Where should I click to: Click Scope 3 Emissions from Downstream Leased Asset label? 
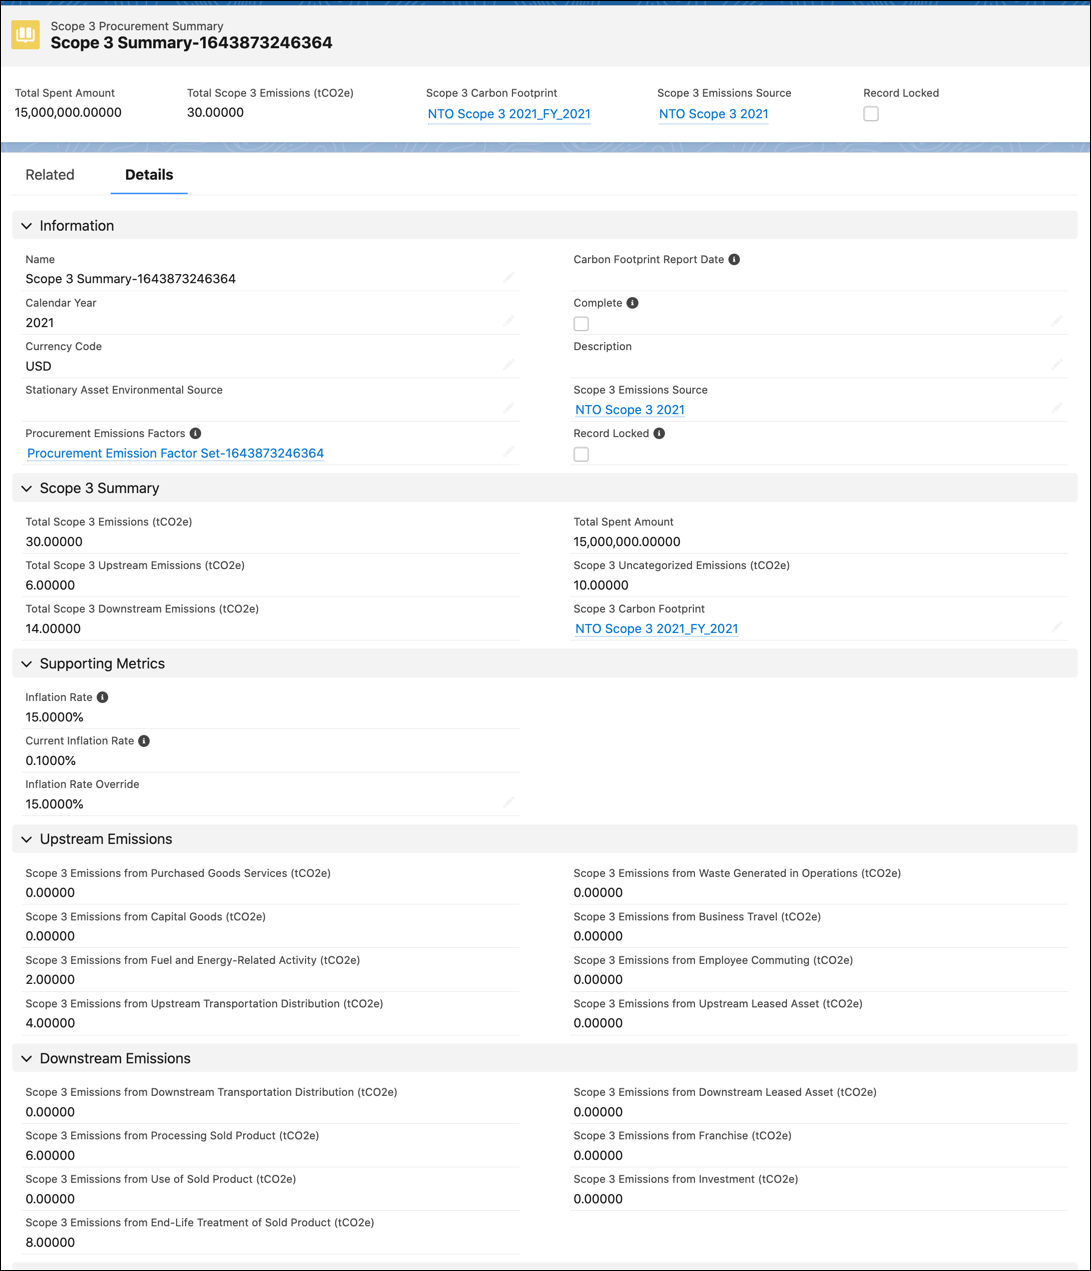pos(725,1092)
